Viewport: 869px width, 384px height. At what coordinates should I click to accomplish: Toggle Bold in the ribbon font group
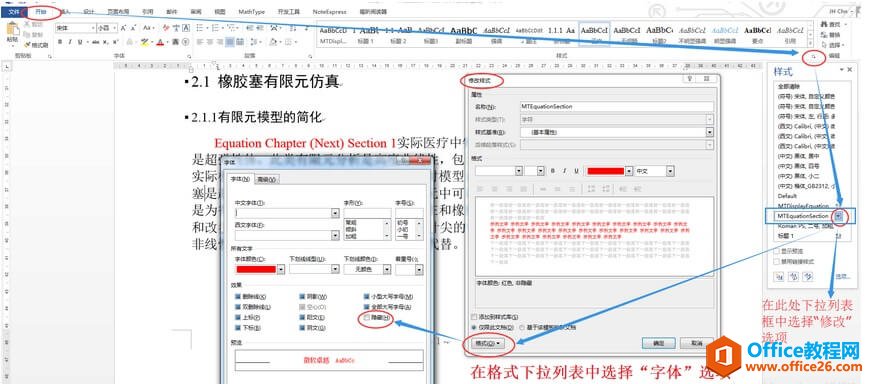point(60,42)
